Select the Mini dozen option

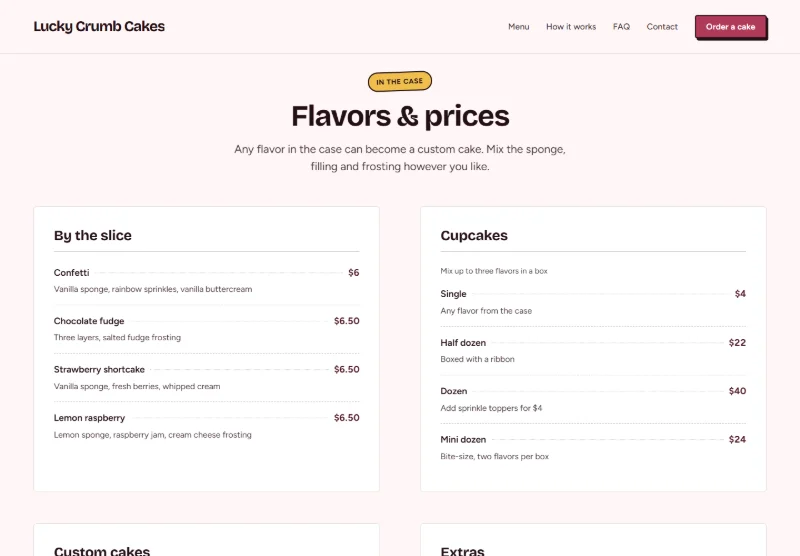pyautogui.click(x=593, y=447)
